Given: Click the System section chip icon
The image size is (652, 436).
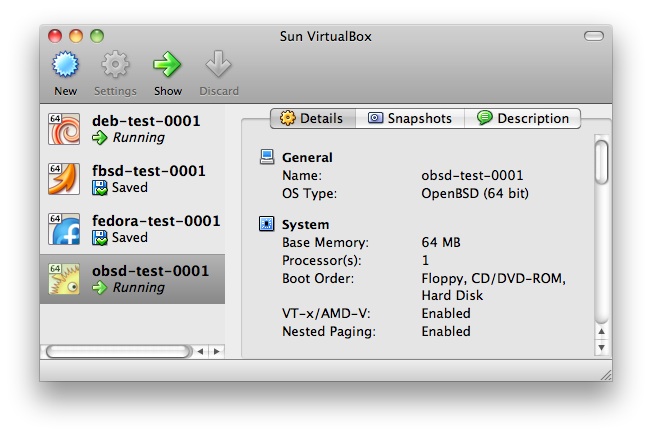Looking at the screenshot, I should pyautogui.click(x=267, y=224).
